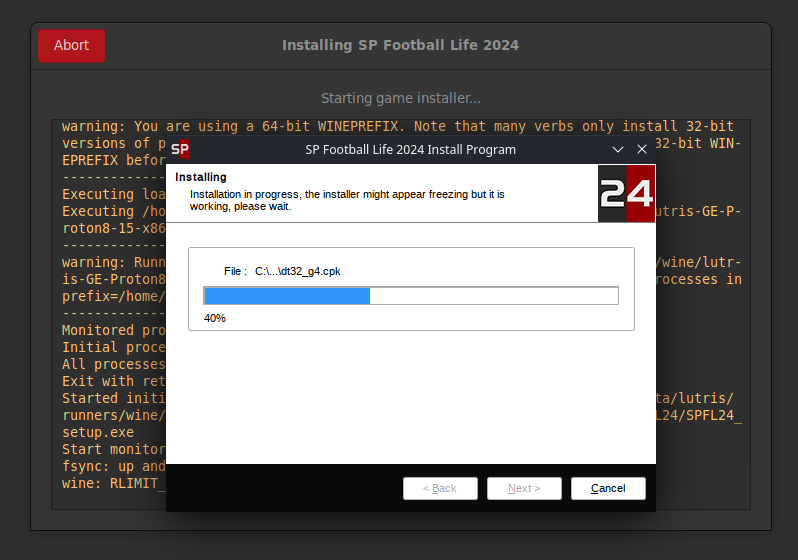798x560 pixels.
Task: Close the Install Program dialog
Action: click(x=642, y=149)
